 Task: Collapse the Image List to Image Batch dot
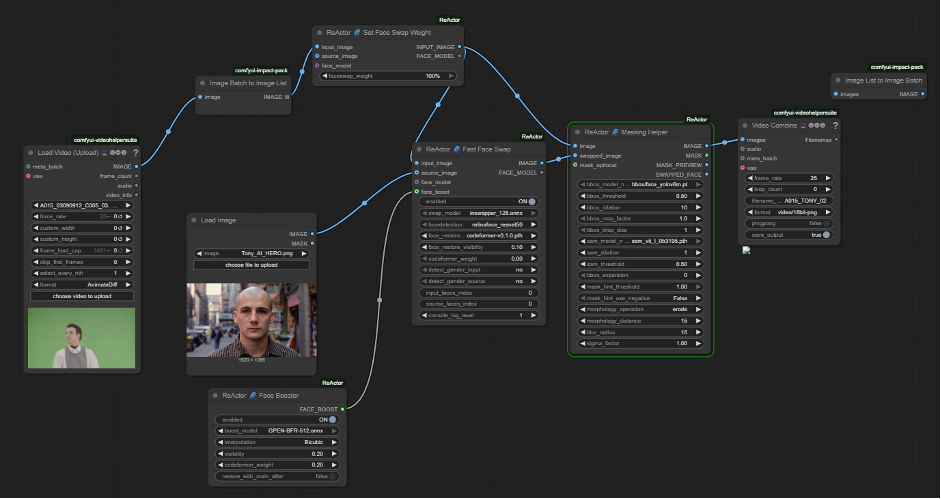click(x=838, y=80)
